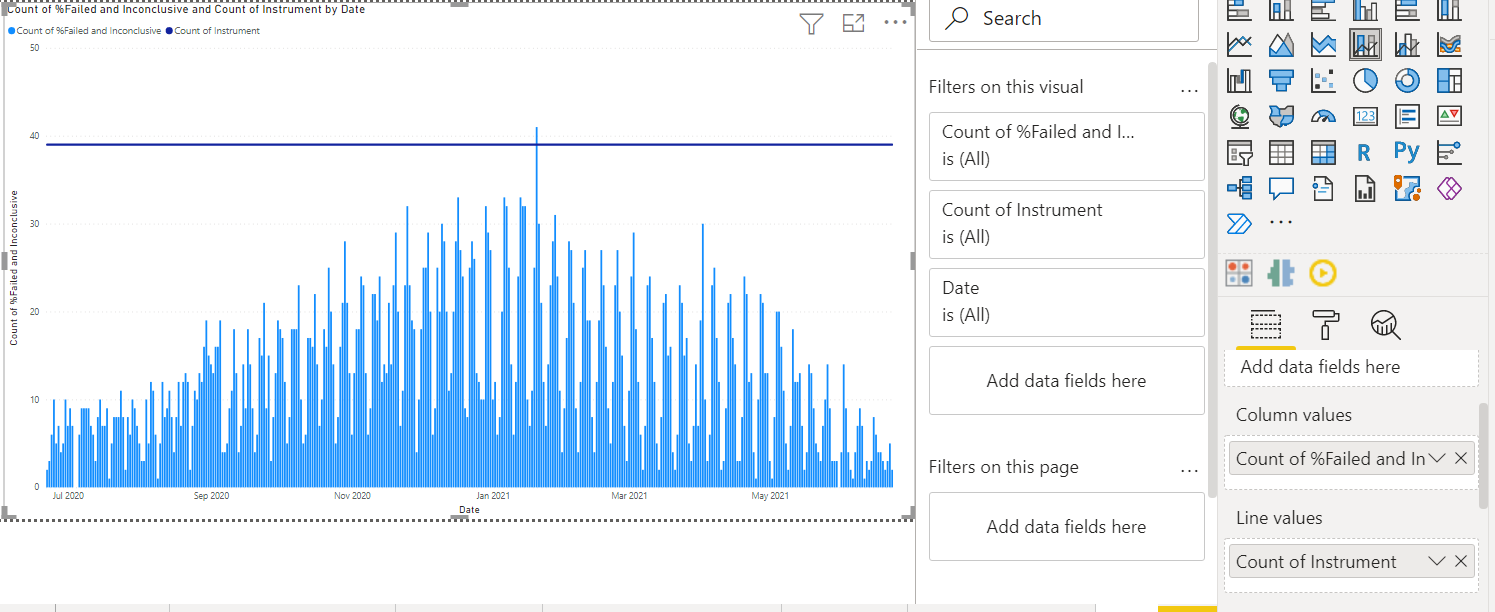Select the KPI visualization

click(1449, 116)
